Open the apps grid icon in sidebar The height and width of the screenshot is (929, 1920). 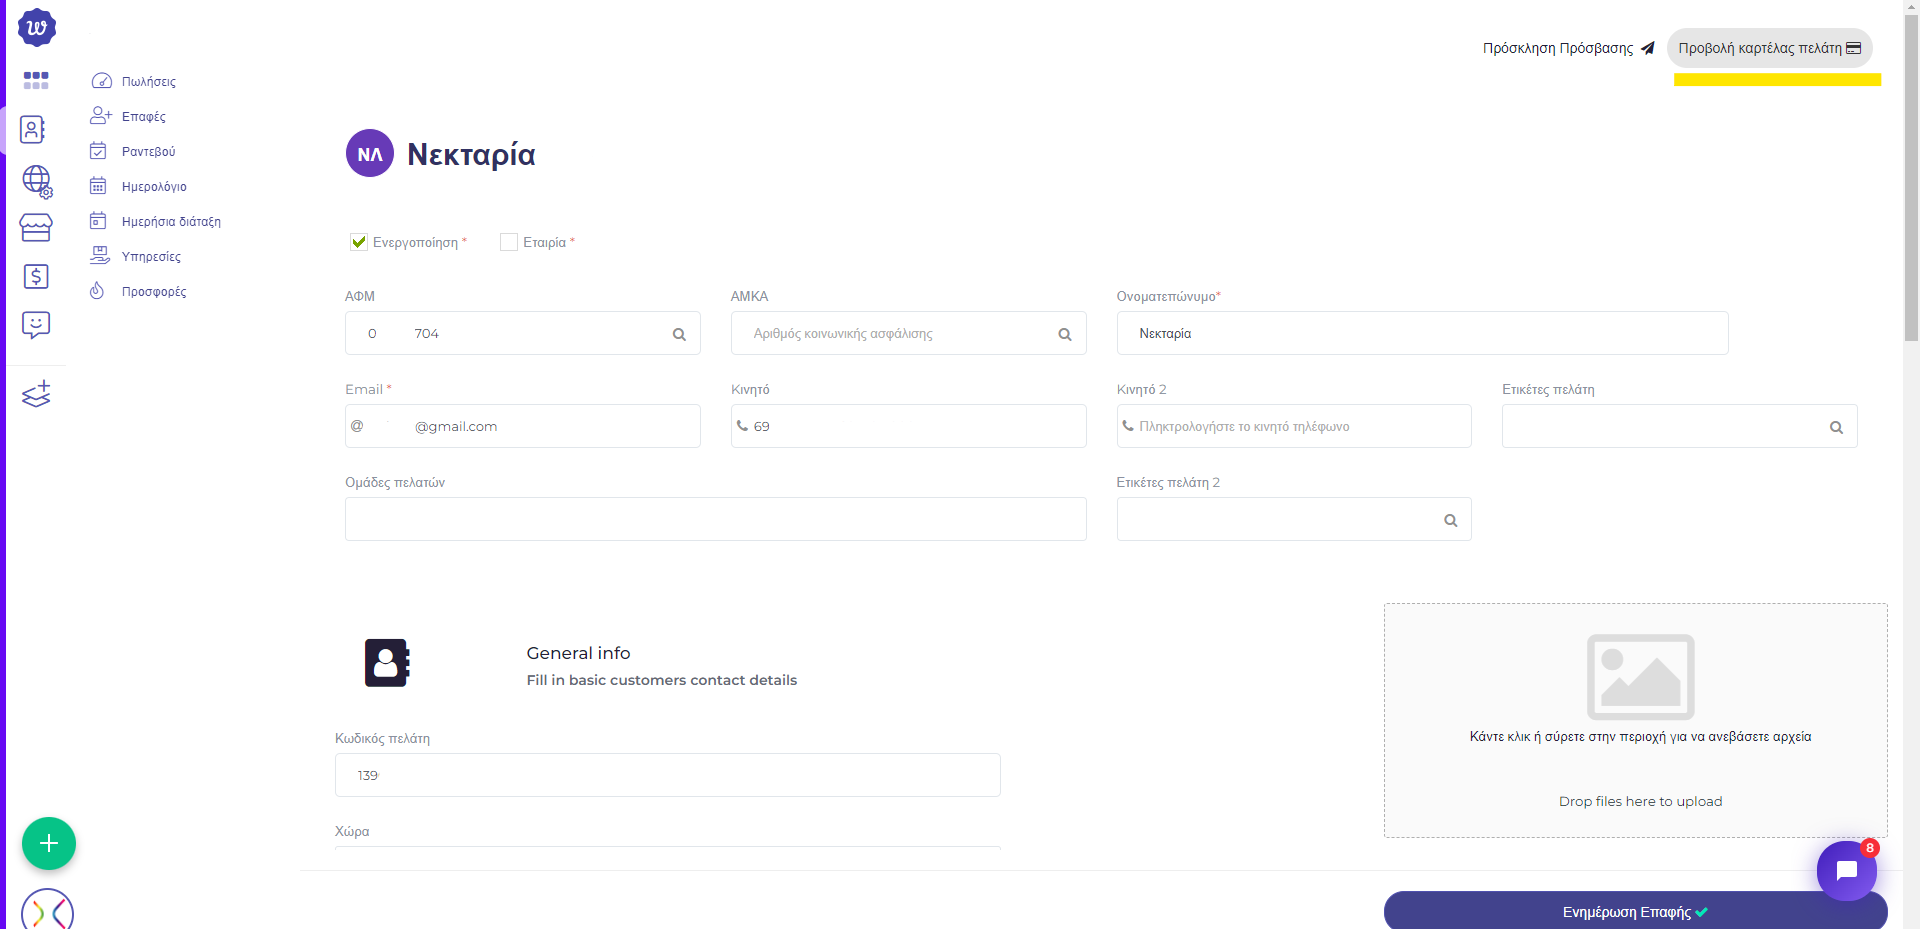[x=36, y=80]
